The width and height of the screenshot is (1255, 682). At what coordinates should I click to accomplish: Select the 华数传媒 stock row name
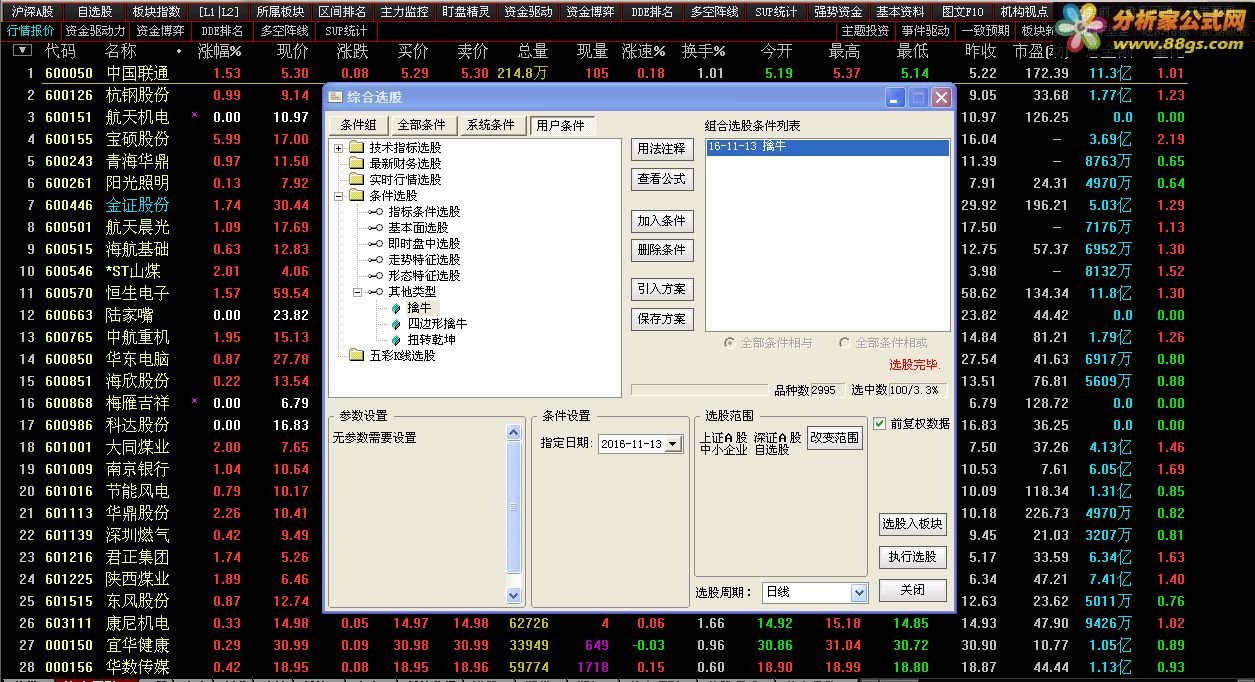[137, 667]
